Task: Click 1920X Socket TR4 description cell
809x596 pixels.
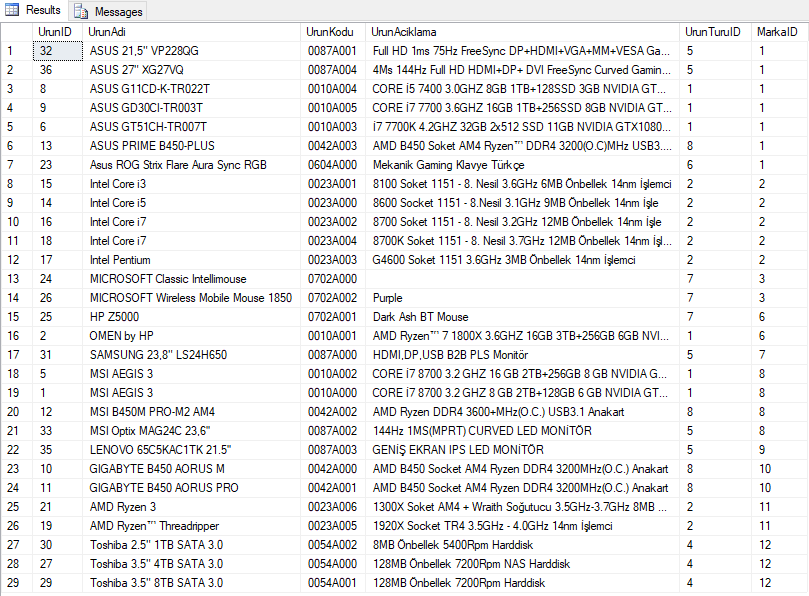Action: [522, 526]
